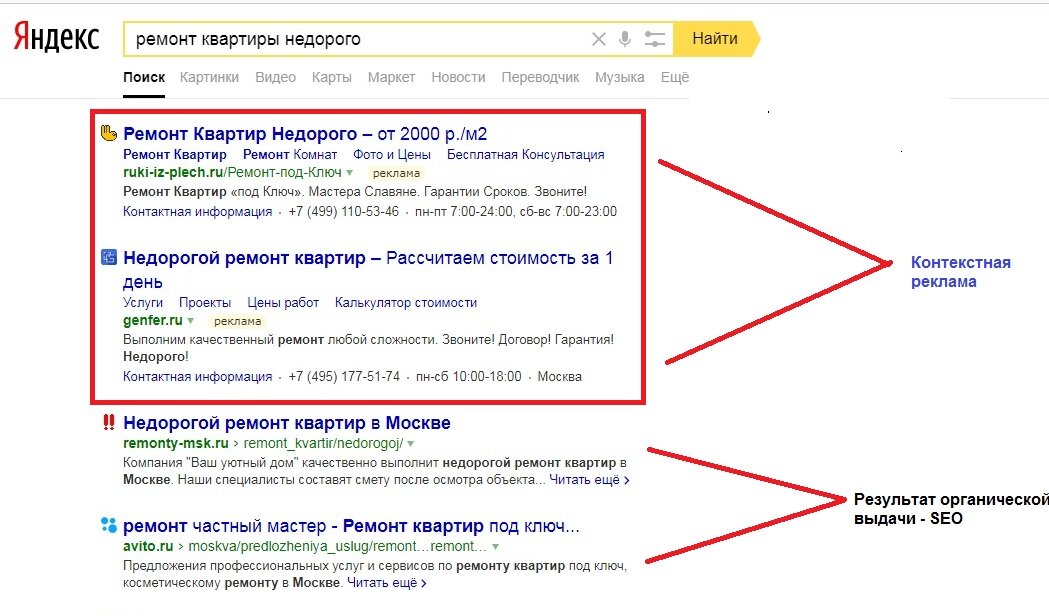This screenshot has width=1049, height=616.
Task: Open 'Услуги' sitelink of genfer.ru
Action: (x=142, y=302)
